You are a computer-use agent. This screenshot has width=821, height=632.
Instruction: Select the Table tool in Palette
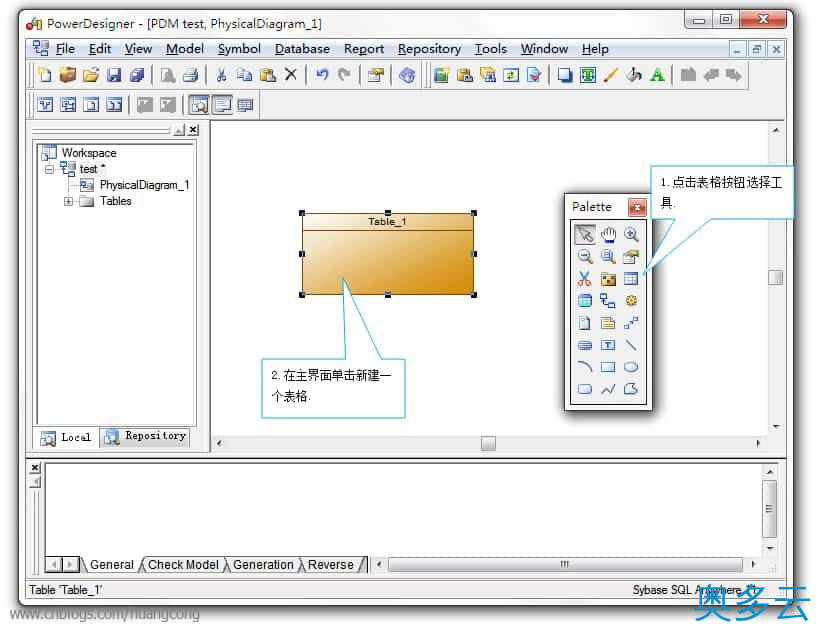pos(631,279)
